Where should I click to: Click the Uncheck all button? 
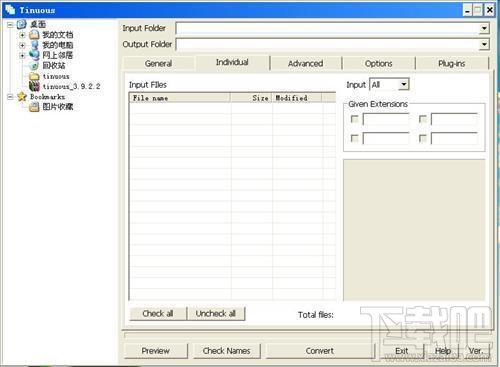(216, 314)
